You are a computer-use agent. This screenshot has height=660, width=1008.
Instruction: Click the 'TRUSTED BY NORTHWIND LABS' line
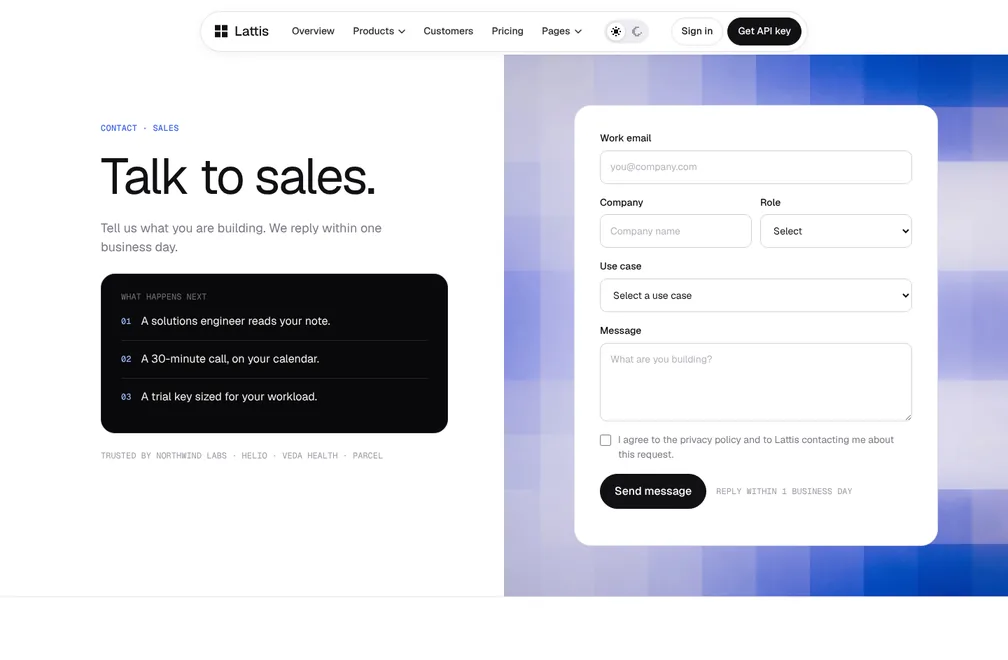click(242, 456)
